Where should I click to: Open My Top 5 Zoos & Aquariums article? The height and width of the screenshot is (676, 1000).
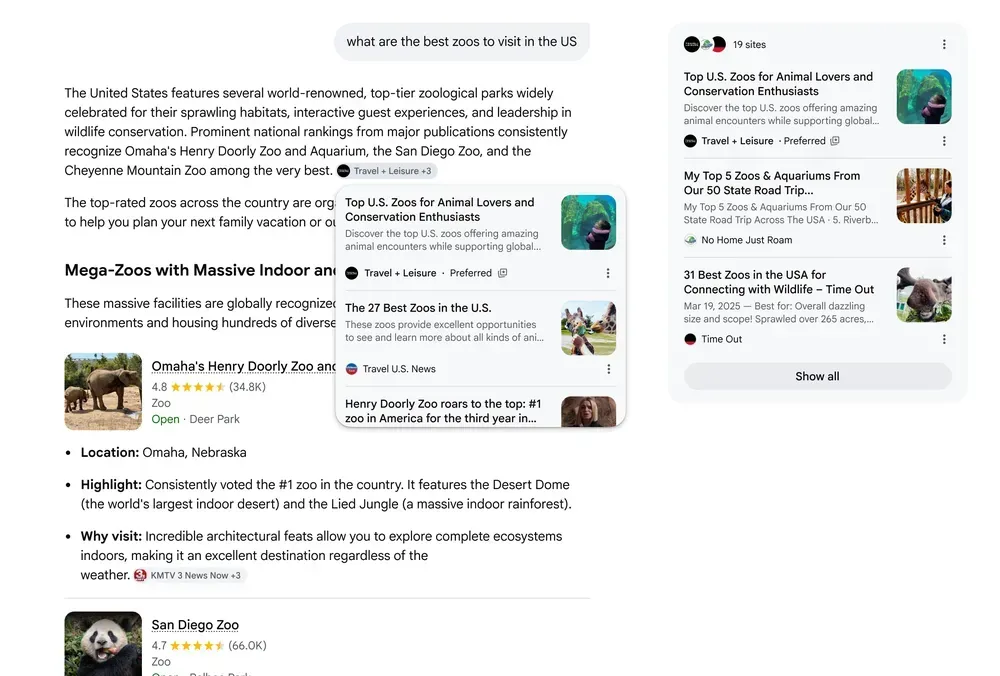pyautogui.click(x=772, y=183)
